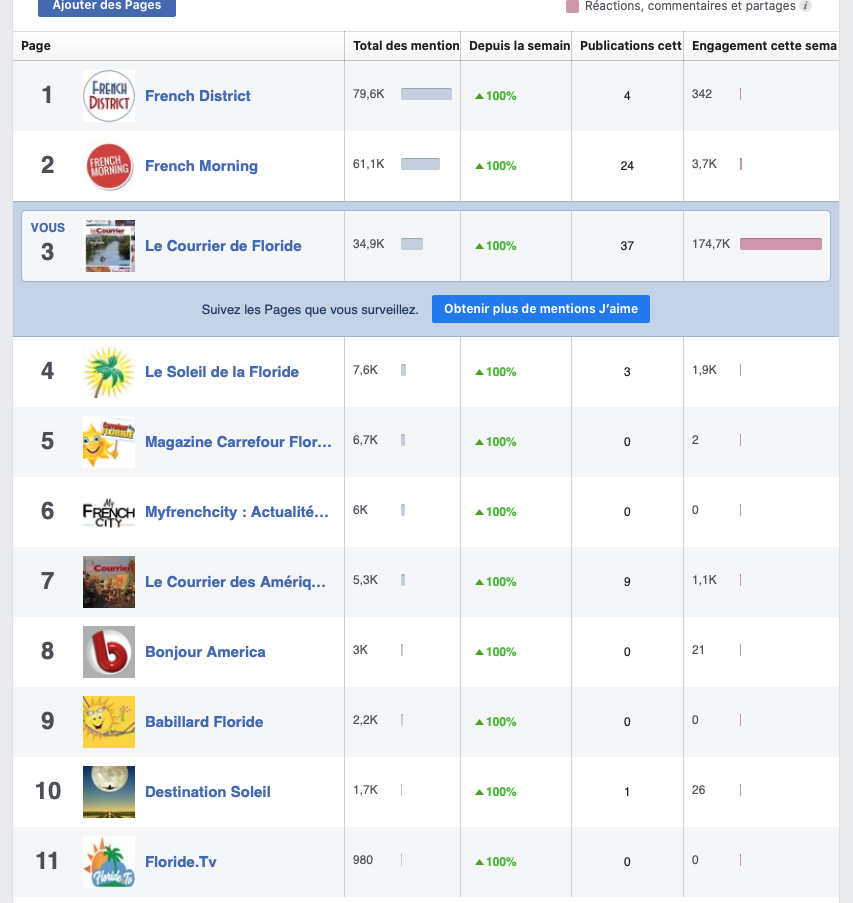853x903 pixels.
Task: Click the 3,7K engagement value
Action: pyautogui.click(x=704, y=164)
